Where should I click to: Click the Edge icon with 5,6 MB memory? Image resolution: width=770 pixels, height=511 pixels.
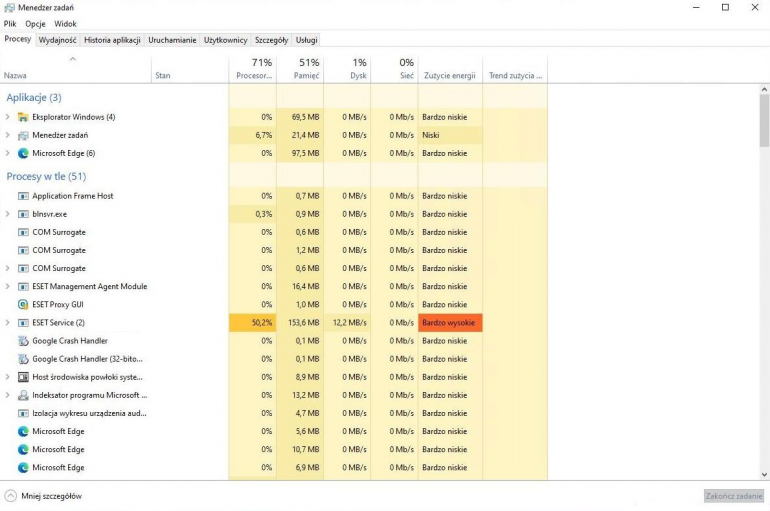(x=23, y=431)
